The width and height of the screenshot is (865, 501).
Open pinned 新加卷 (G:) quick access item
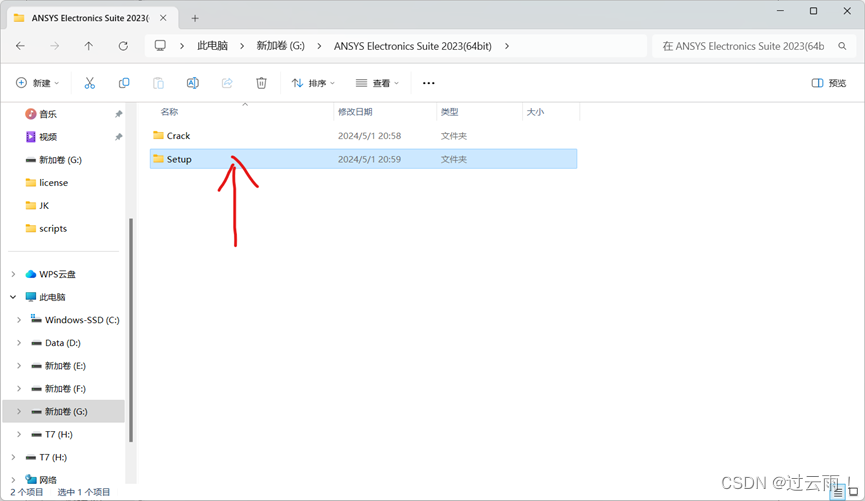(54, 160)
